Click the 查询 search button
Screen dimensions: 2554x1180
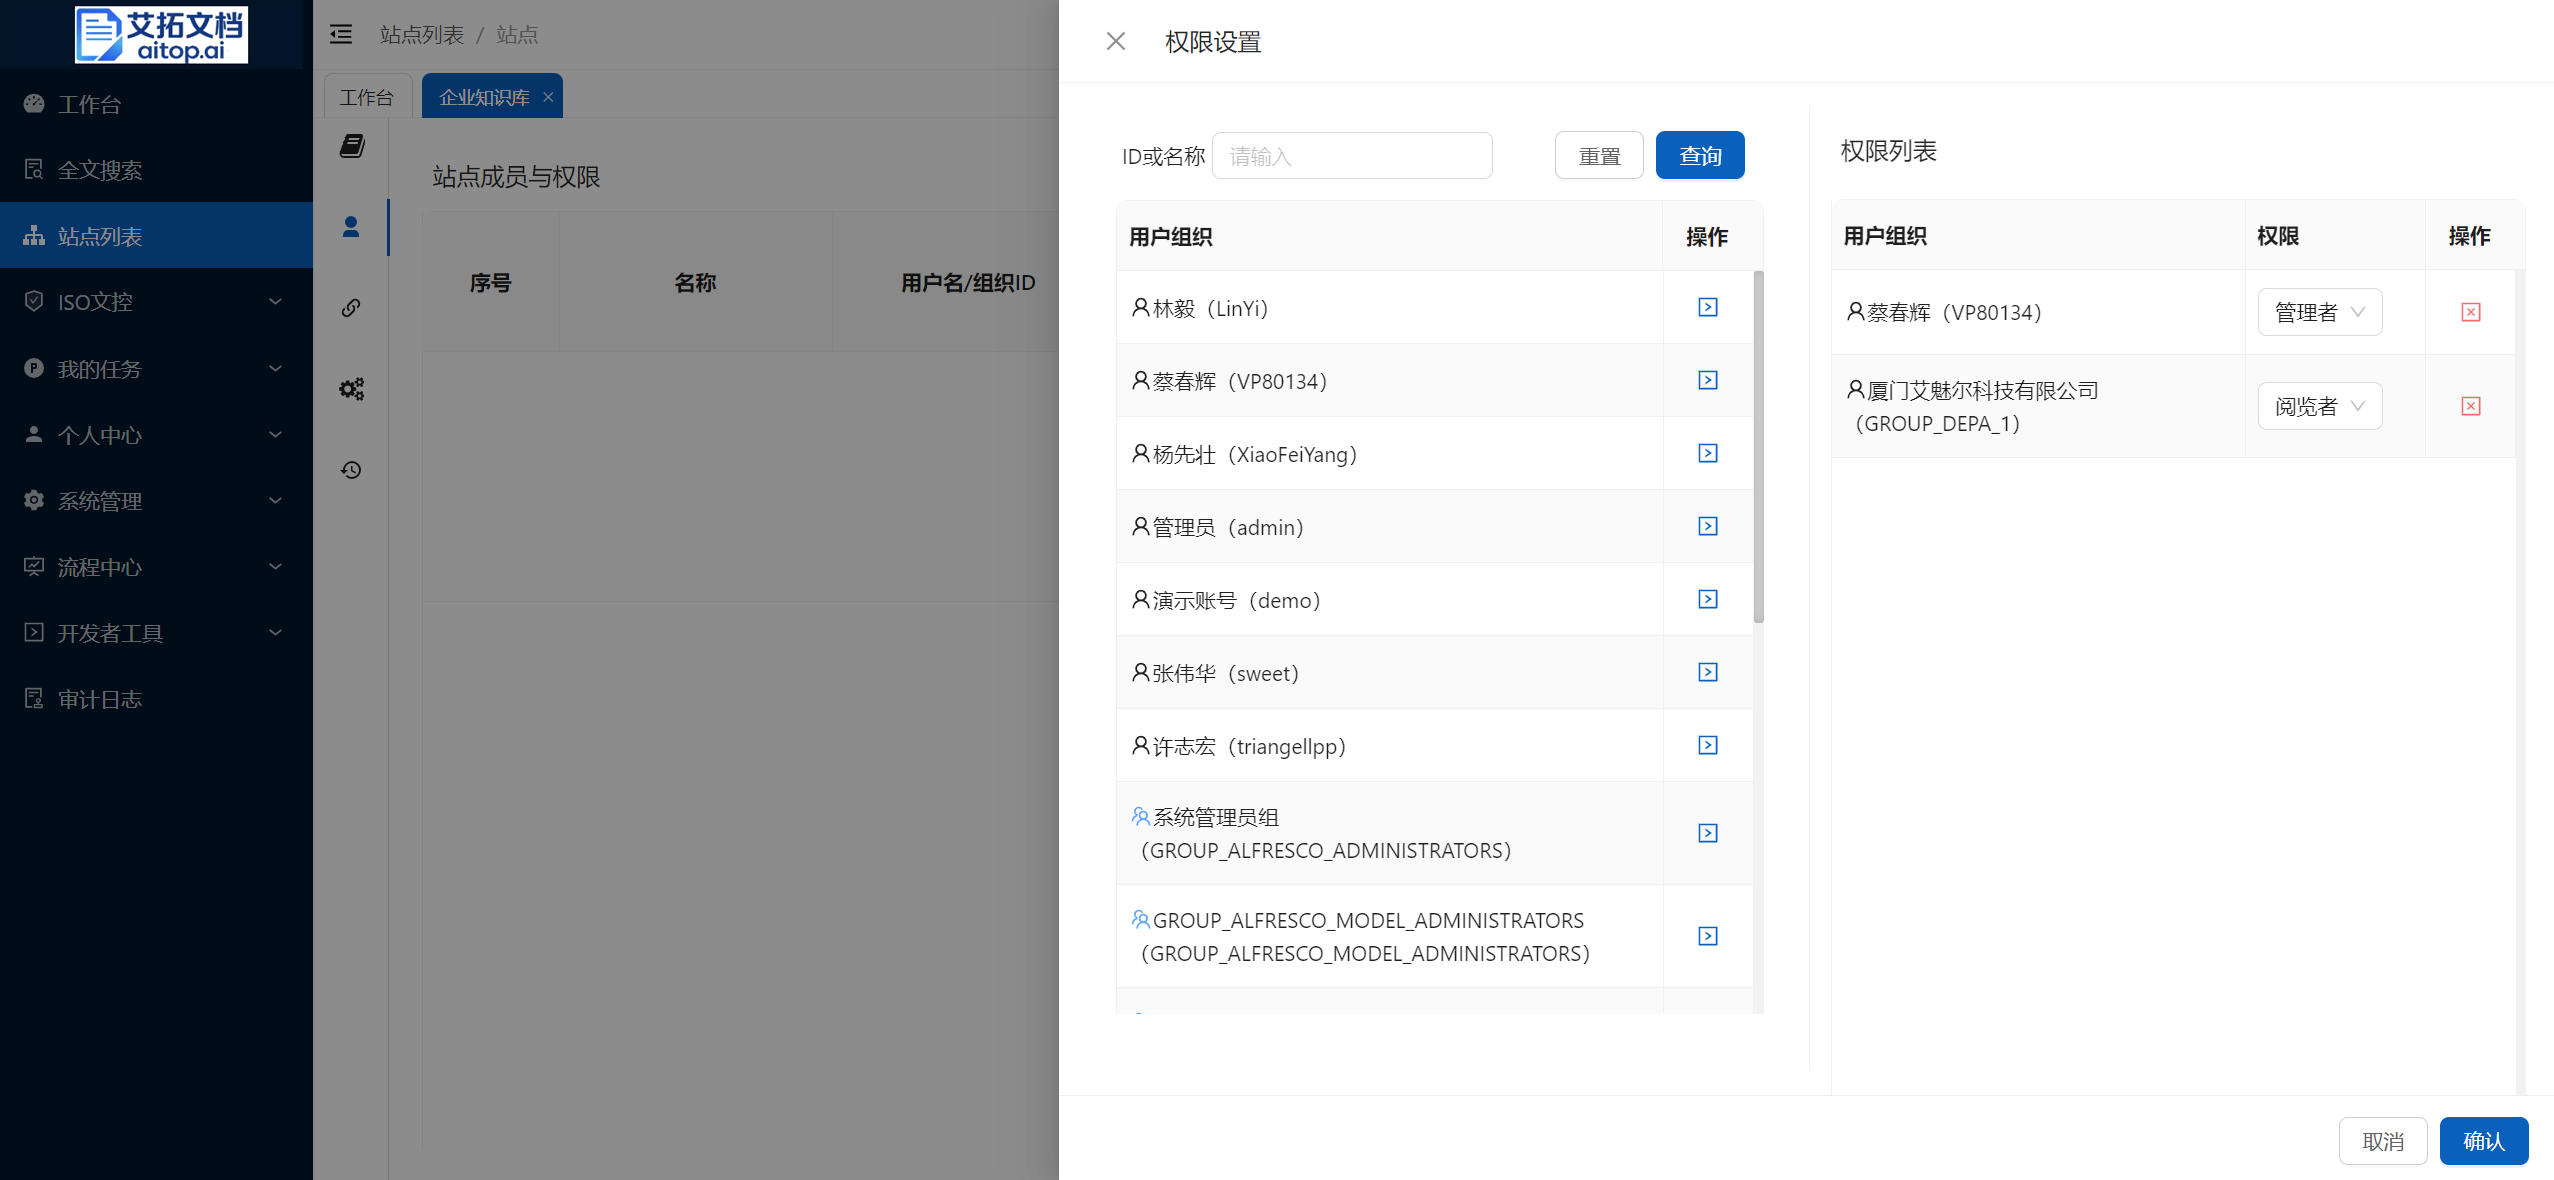click(x=1699, y=156)
